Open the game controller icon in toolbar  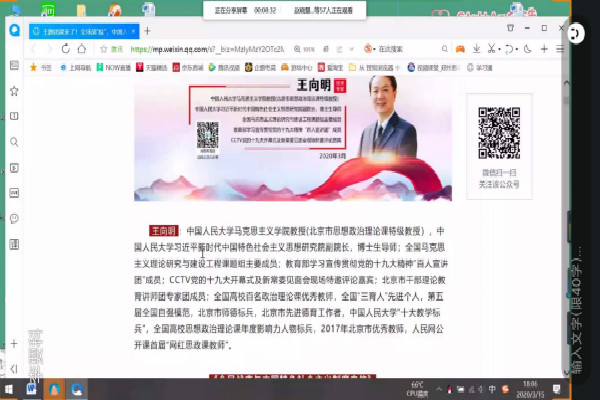tap(460, 49)
